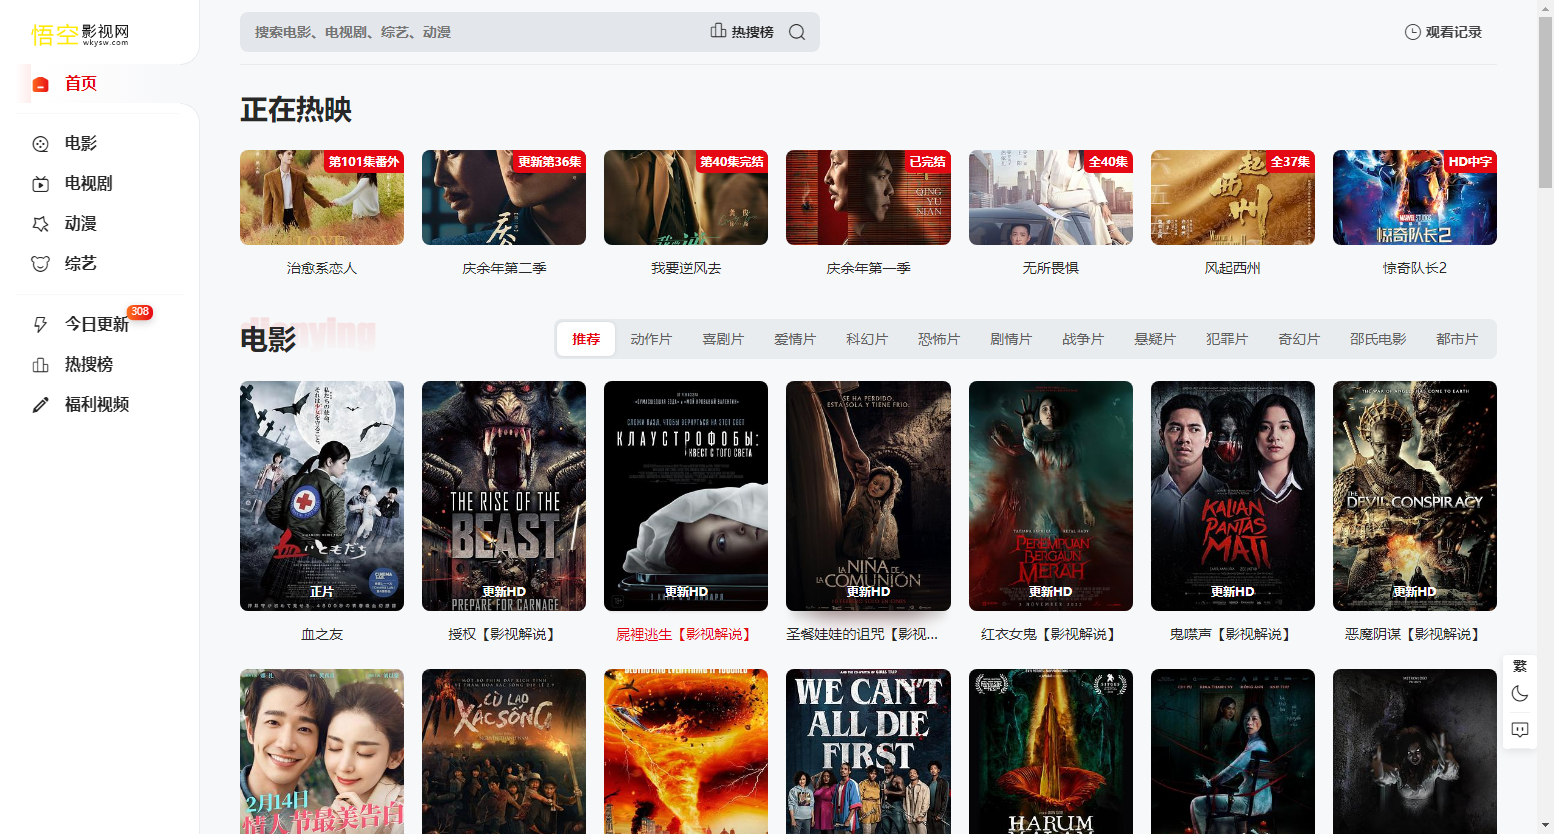The image size is (1554, 834).
Task: Click the 308 update count badge
Action: [x=140, y=312]
